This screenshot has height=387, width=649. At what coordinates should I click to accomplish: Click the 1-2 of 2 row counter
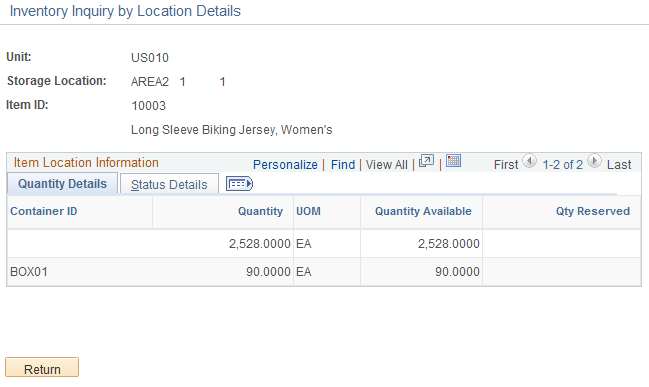tap(562, 165)
